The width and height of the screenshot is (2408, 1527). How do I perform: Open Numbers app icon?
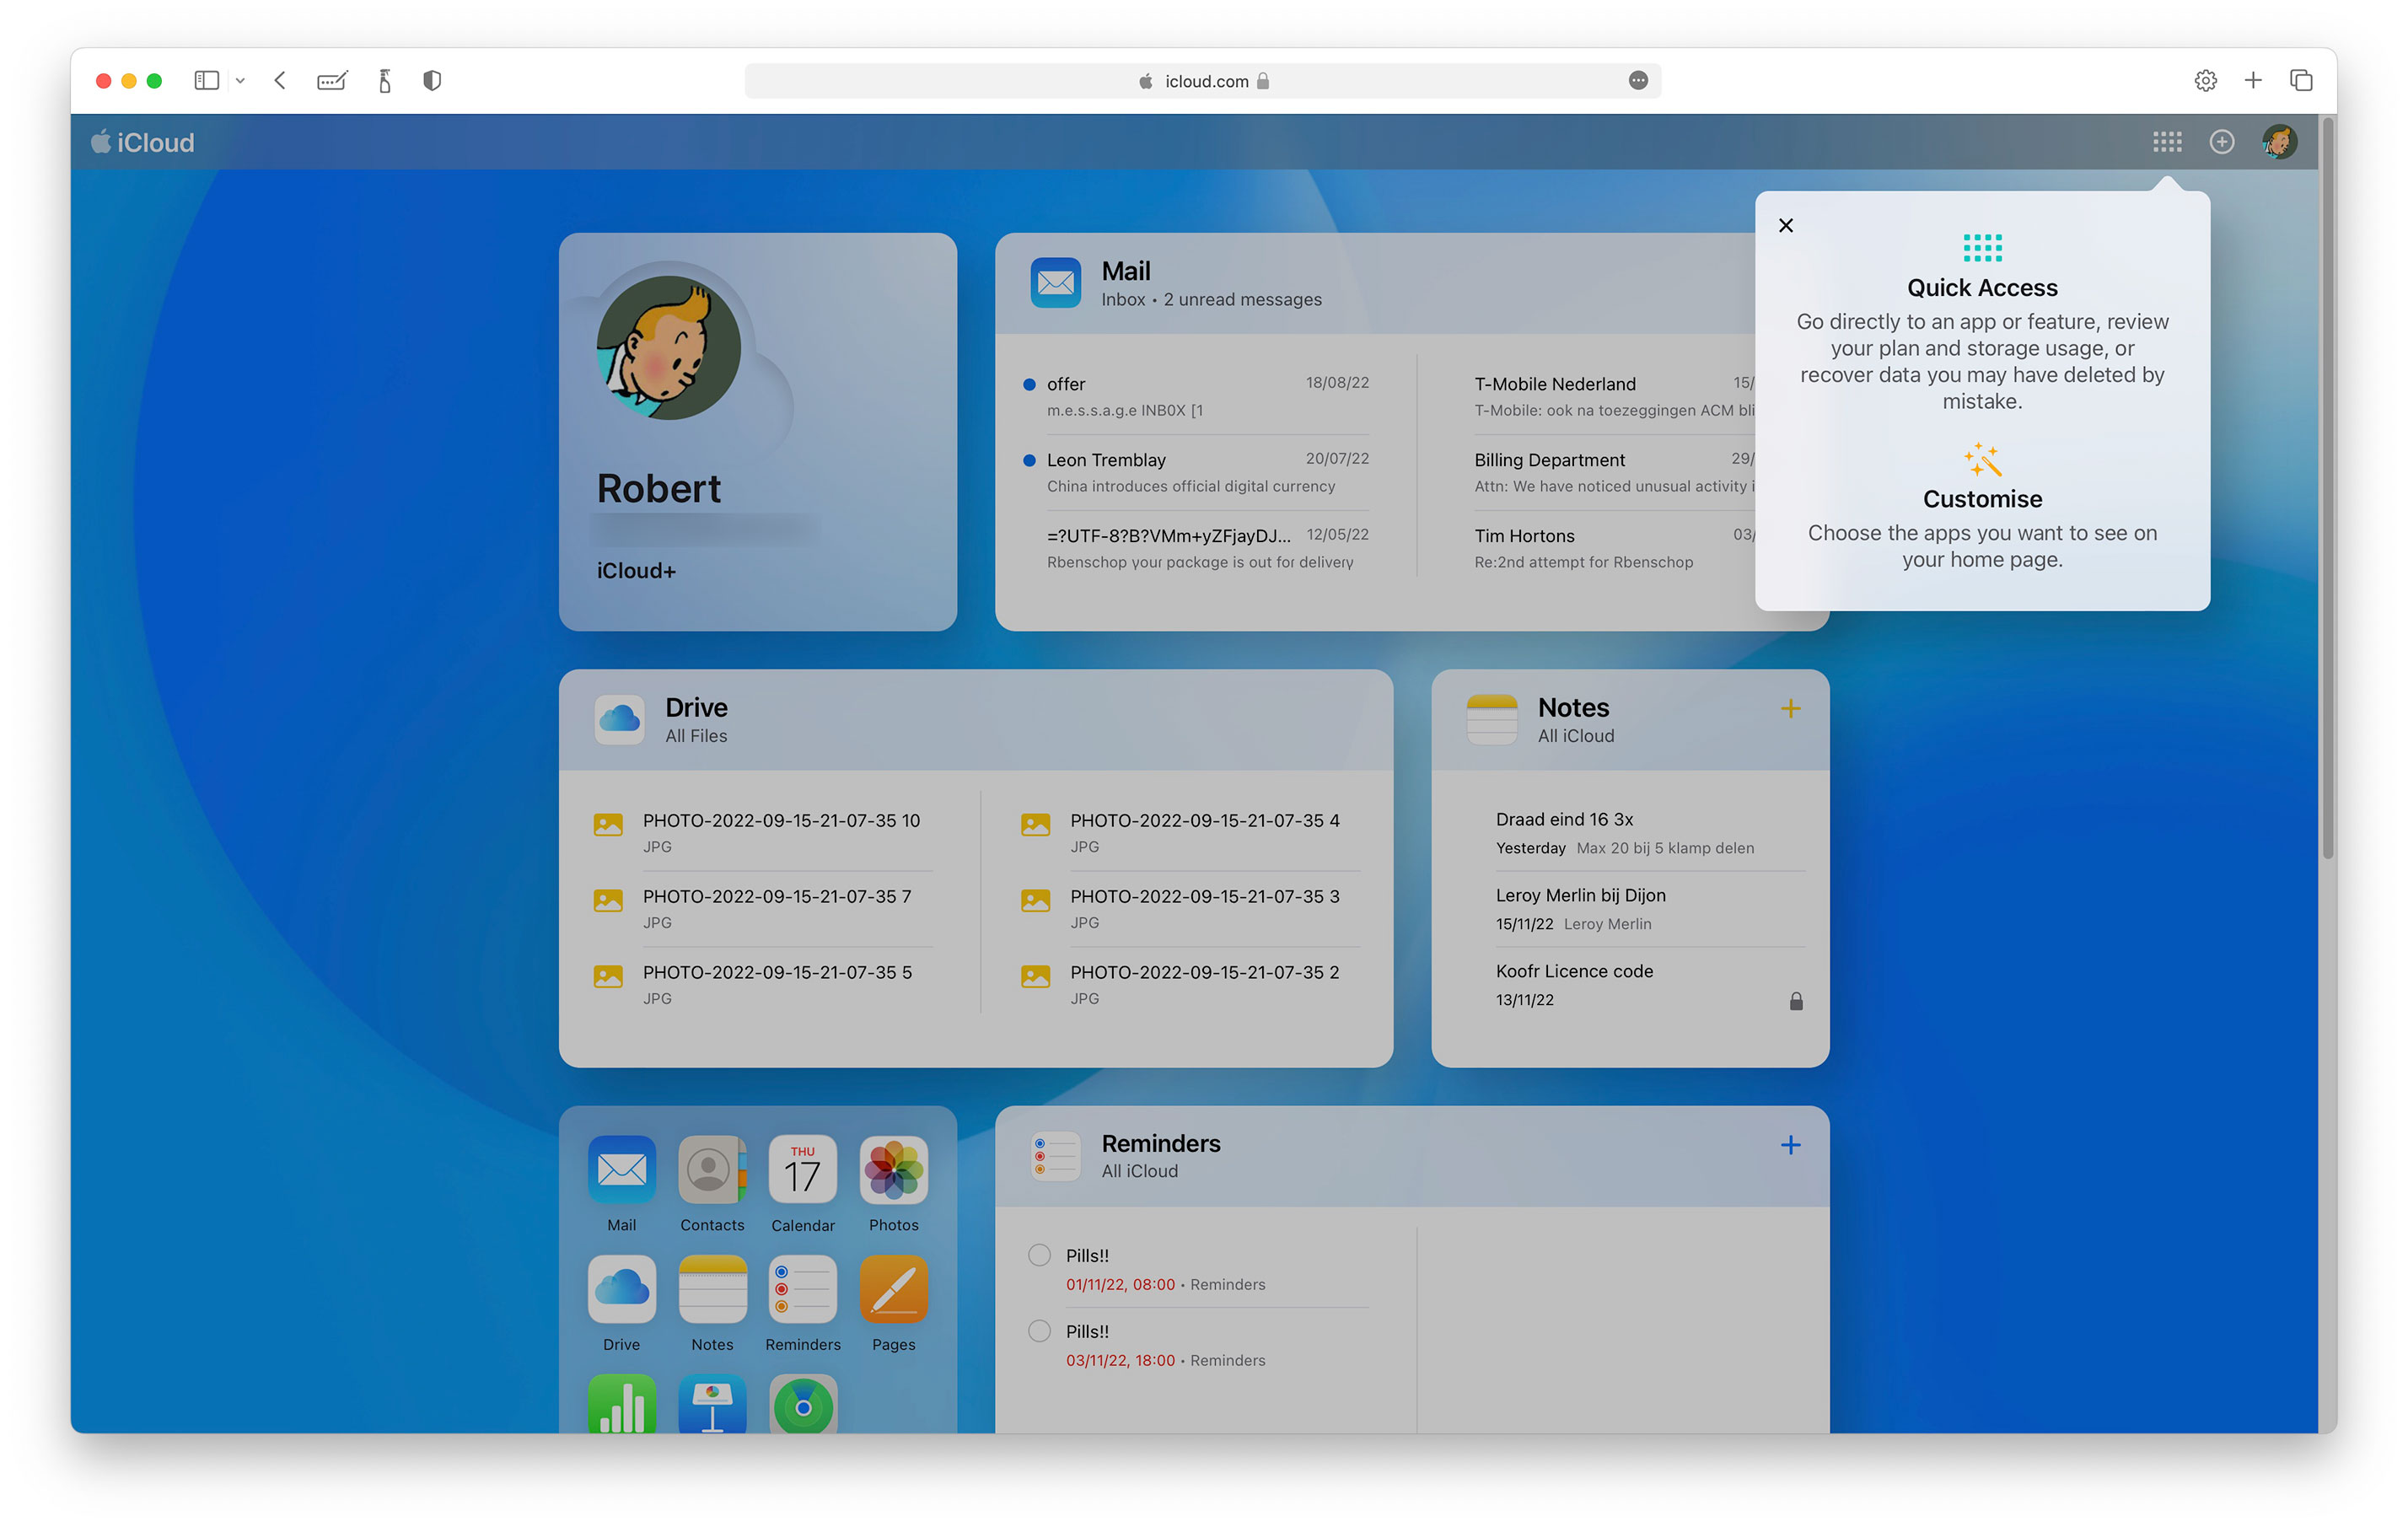pos(621,1403)
